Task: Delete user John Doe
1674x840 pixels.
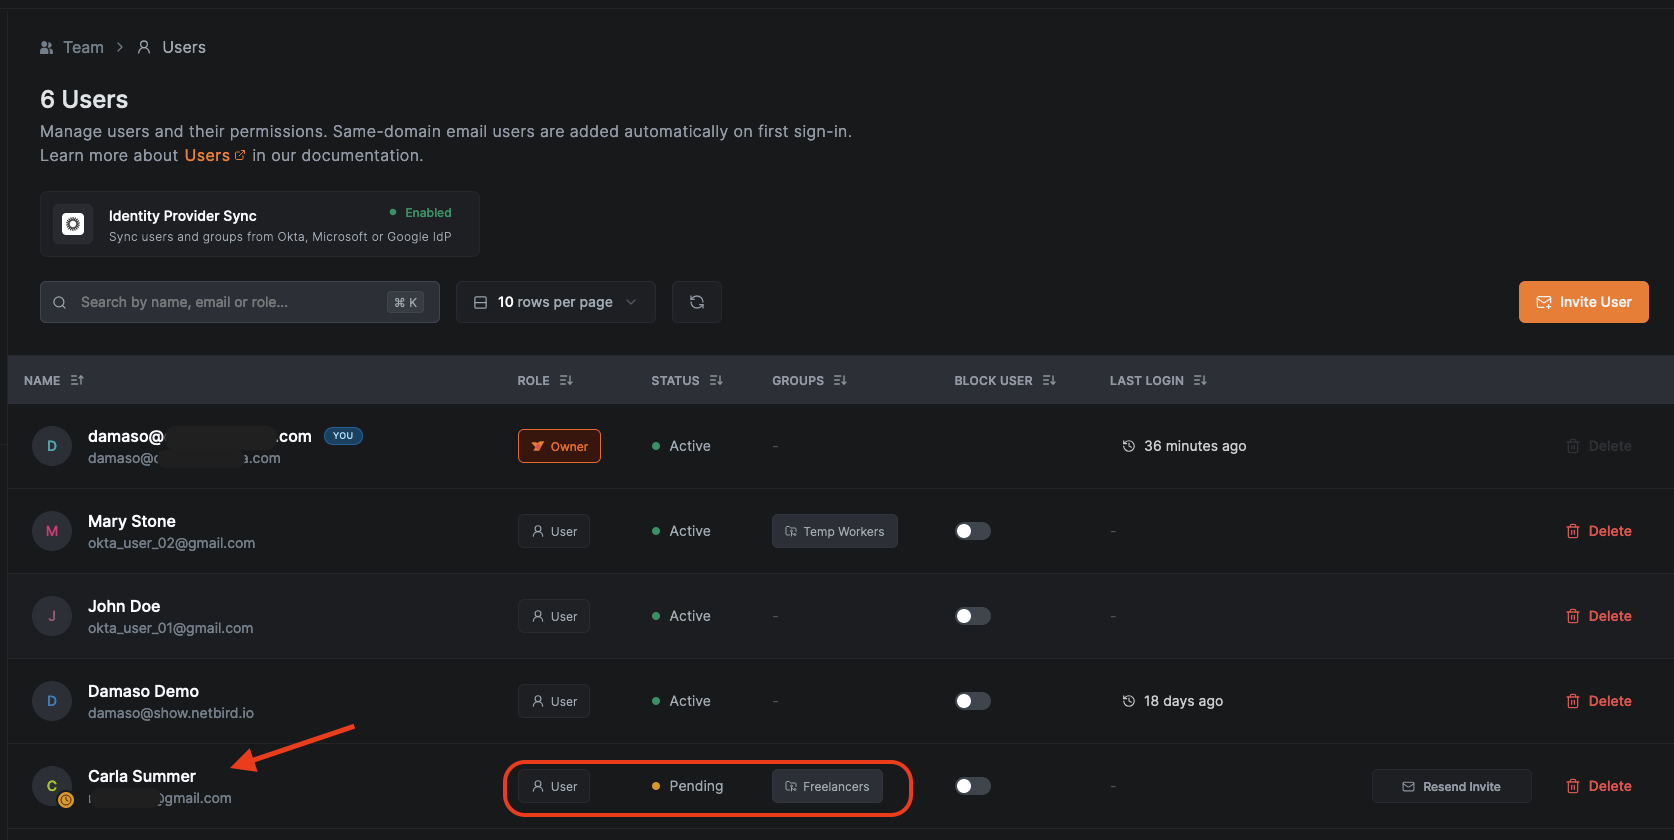Action: point(1598,616)
